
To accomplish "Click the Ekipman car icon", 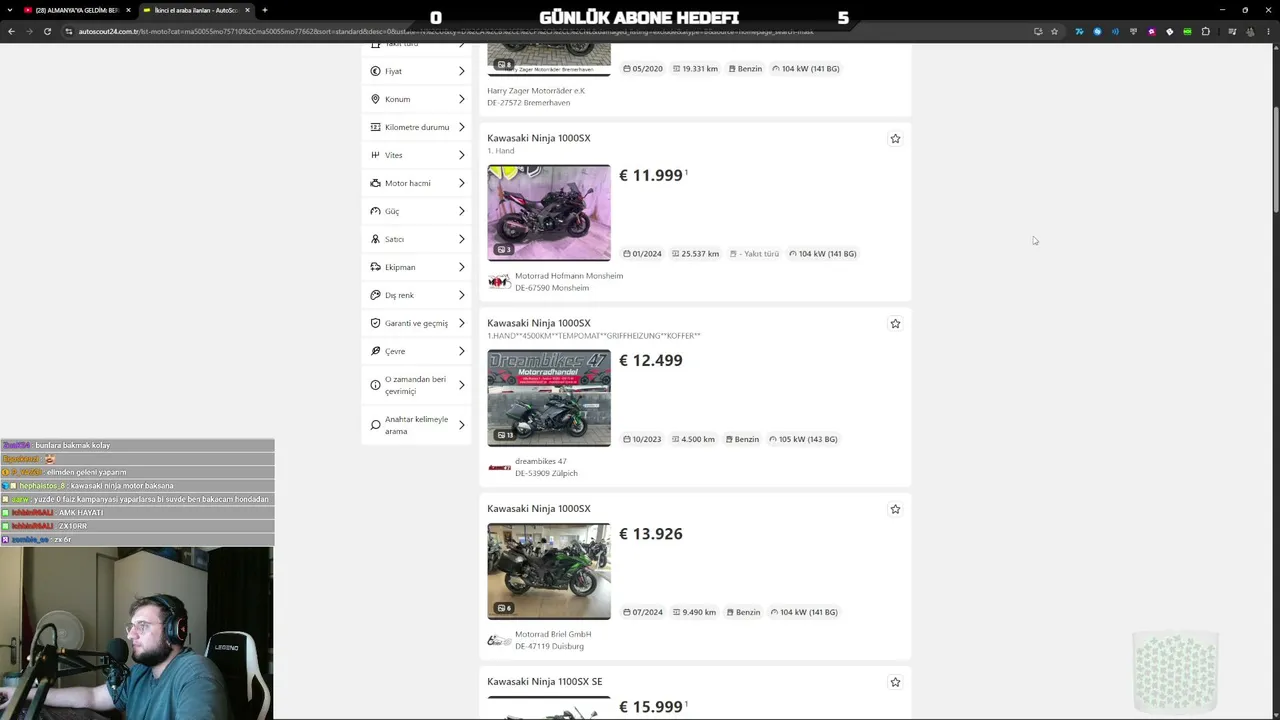I will click(x=375, y=267).
